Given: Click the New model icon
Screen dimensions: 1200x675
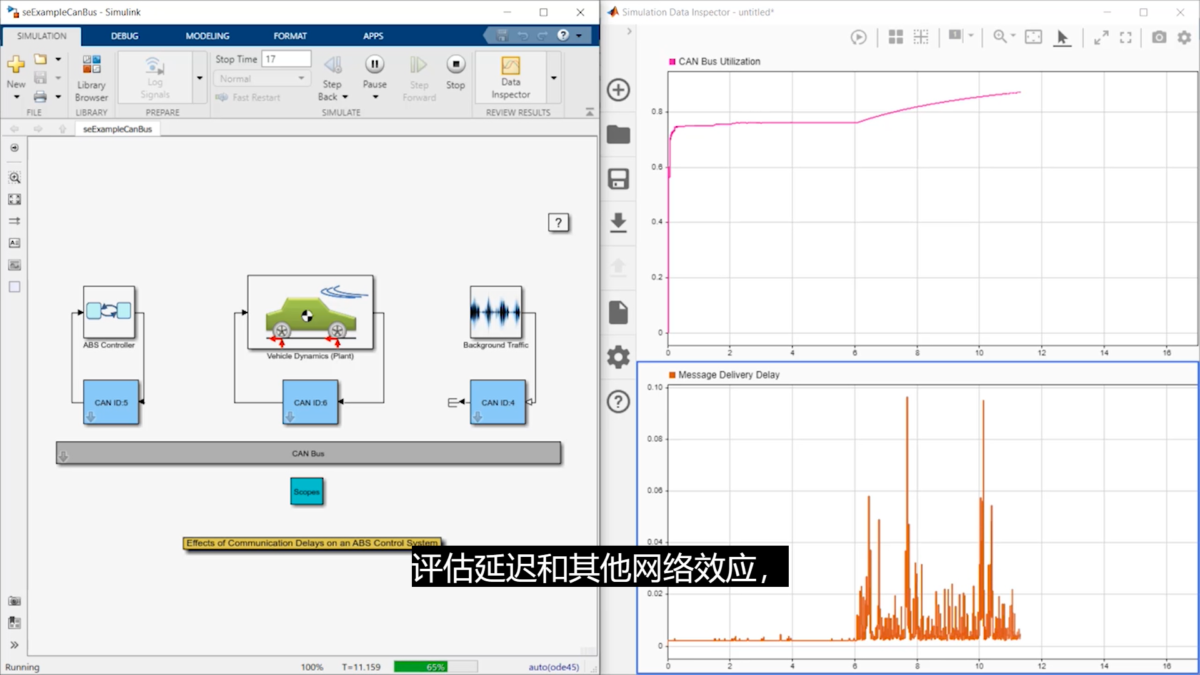Looking at the screenshot, I should (x=16, y=64).
